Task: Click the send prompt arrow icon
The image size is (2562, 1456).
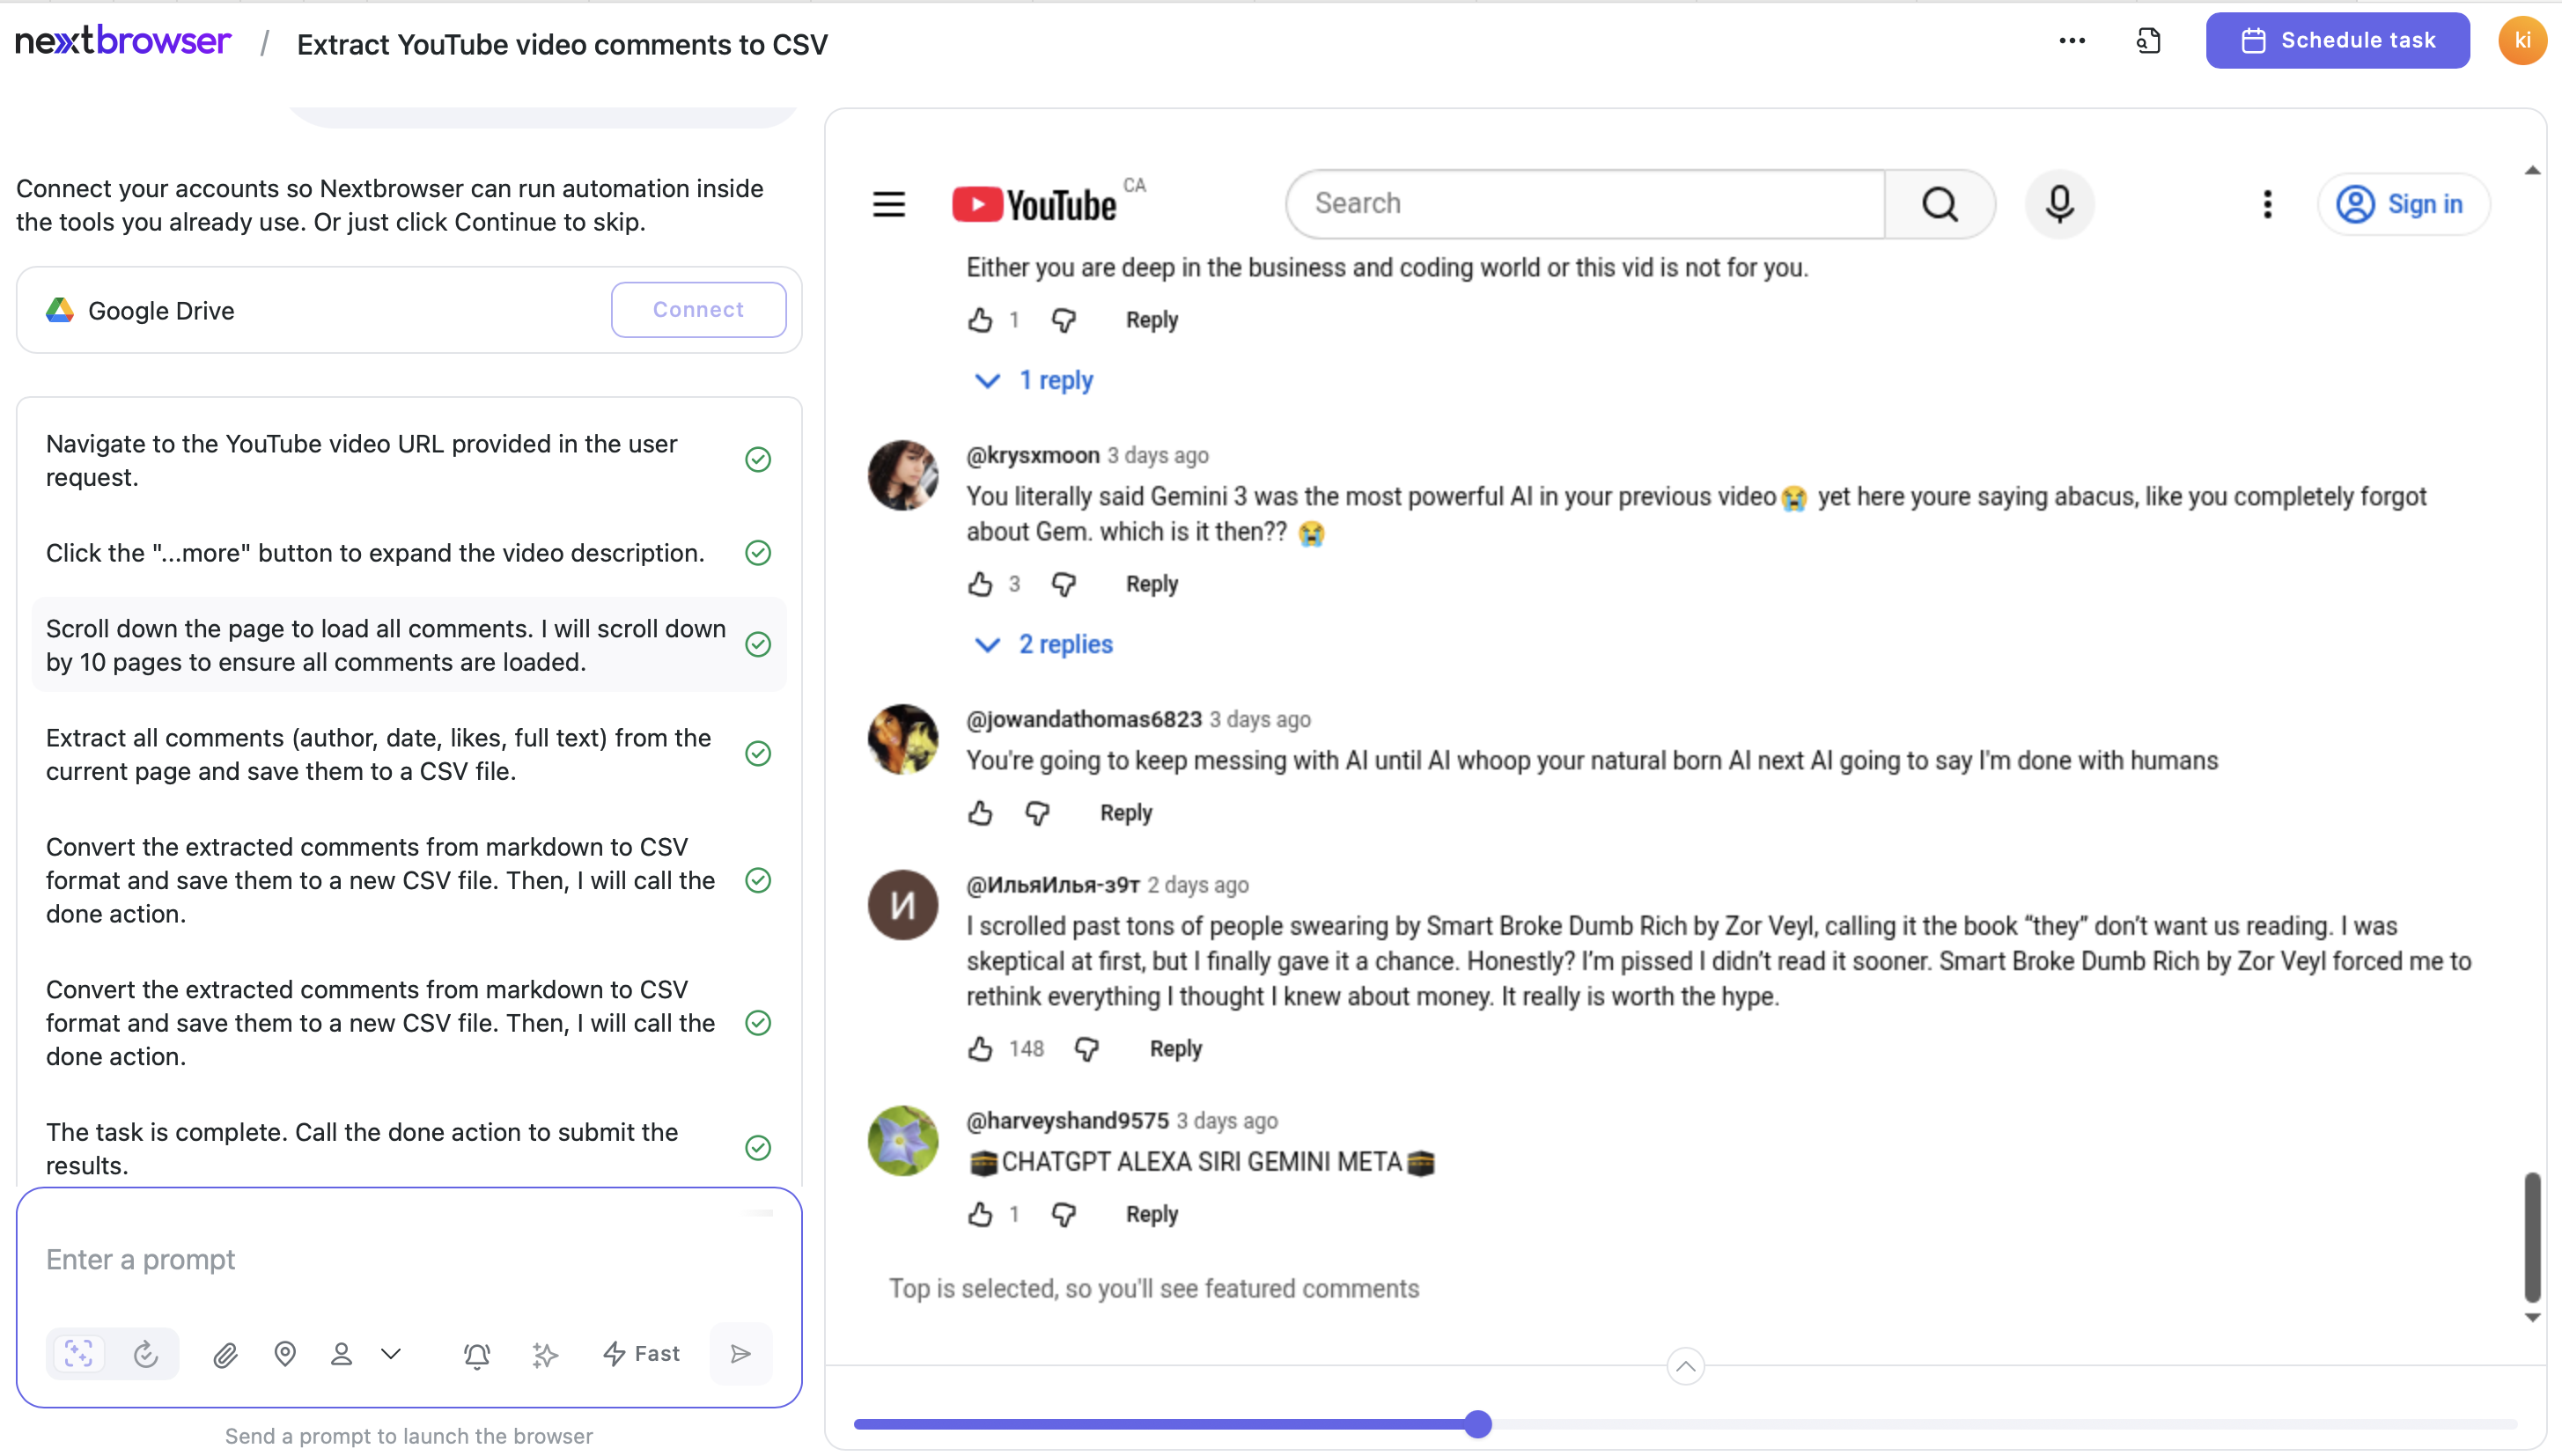Action: (740, 1354)
